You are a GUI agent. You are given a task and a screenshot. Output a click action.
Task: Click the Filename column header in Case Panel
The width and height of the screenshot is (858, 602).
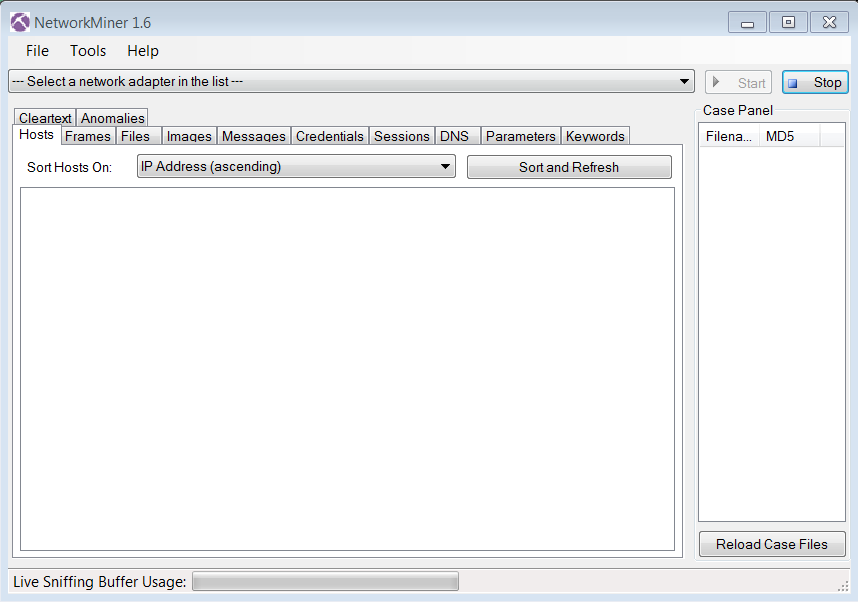point(729,136)
